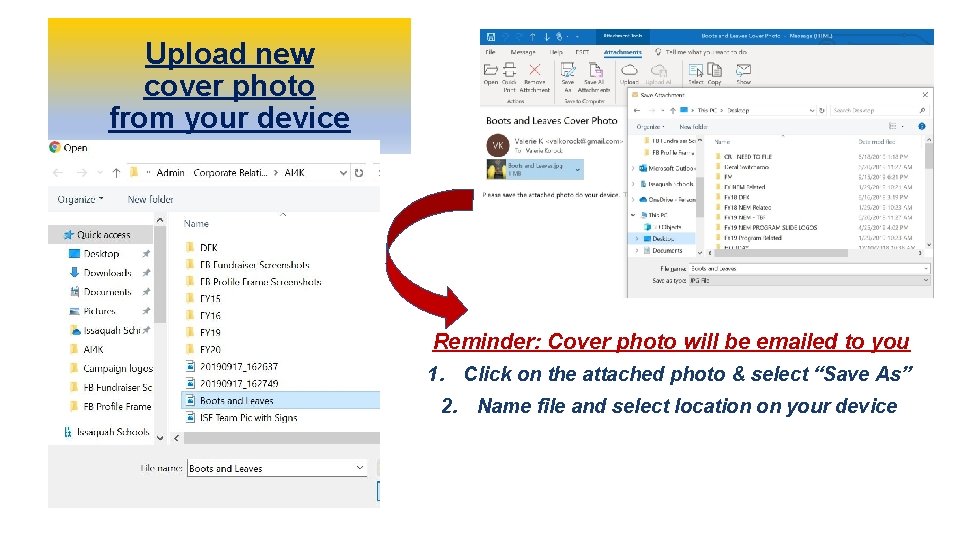Click Quick Print icon in Outlook ribbon

click(x=509, y=69)
